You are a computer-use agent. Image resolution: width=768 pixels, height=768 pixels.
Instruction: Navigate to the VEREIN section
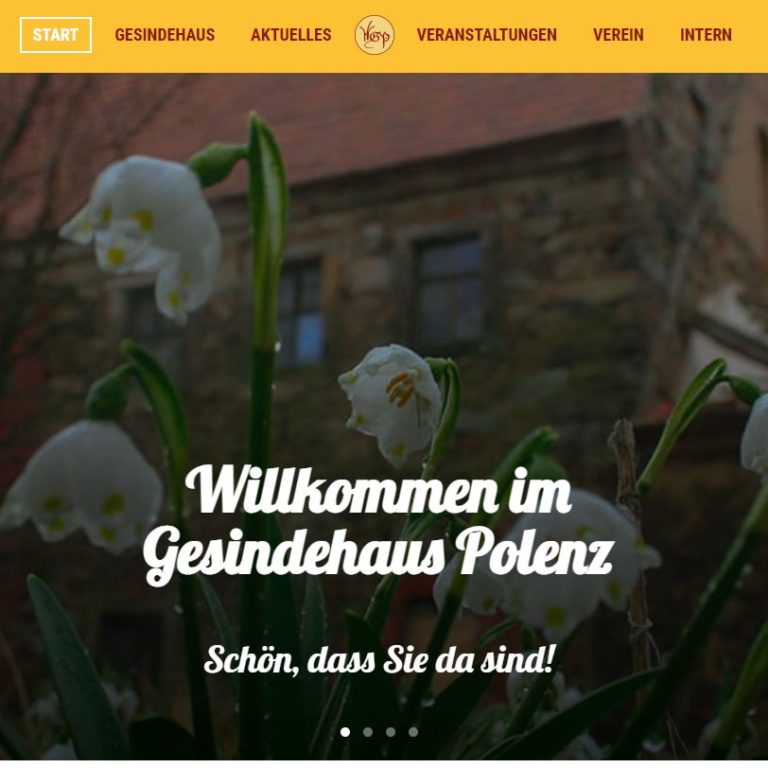point(618,35)
